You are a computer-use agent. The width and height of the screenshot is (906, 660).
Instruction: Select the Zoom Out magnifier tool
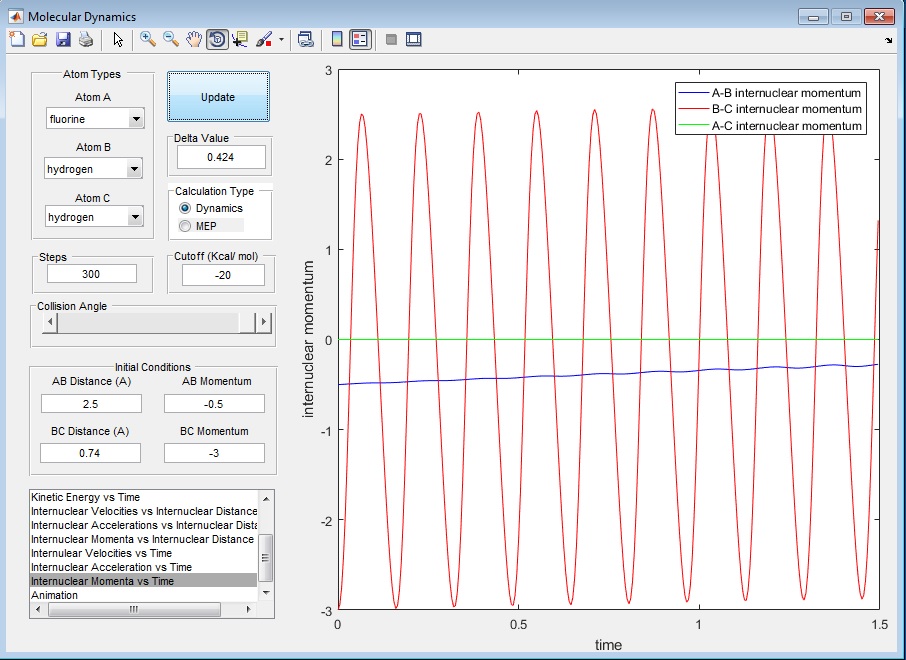click(171, 40)
